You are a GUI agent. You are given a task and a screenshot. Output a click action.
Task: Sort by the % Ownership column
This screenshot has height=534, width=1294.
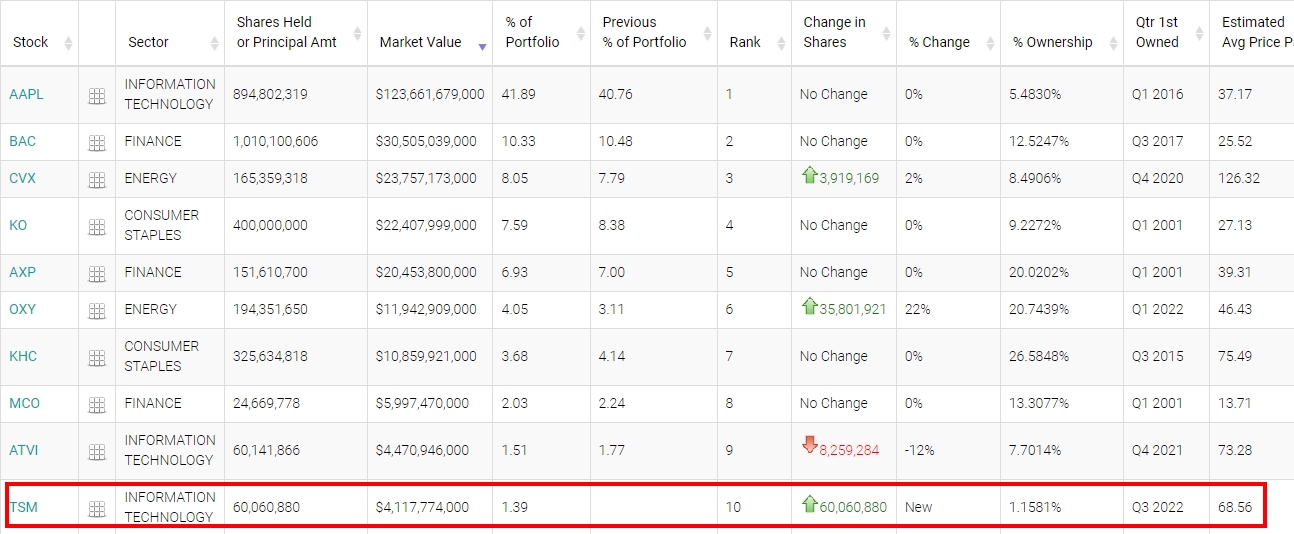[x=1052, y=42]
